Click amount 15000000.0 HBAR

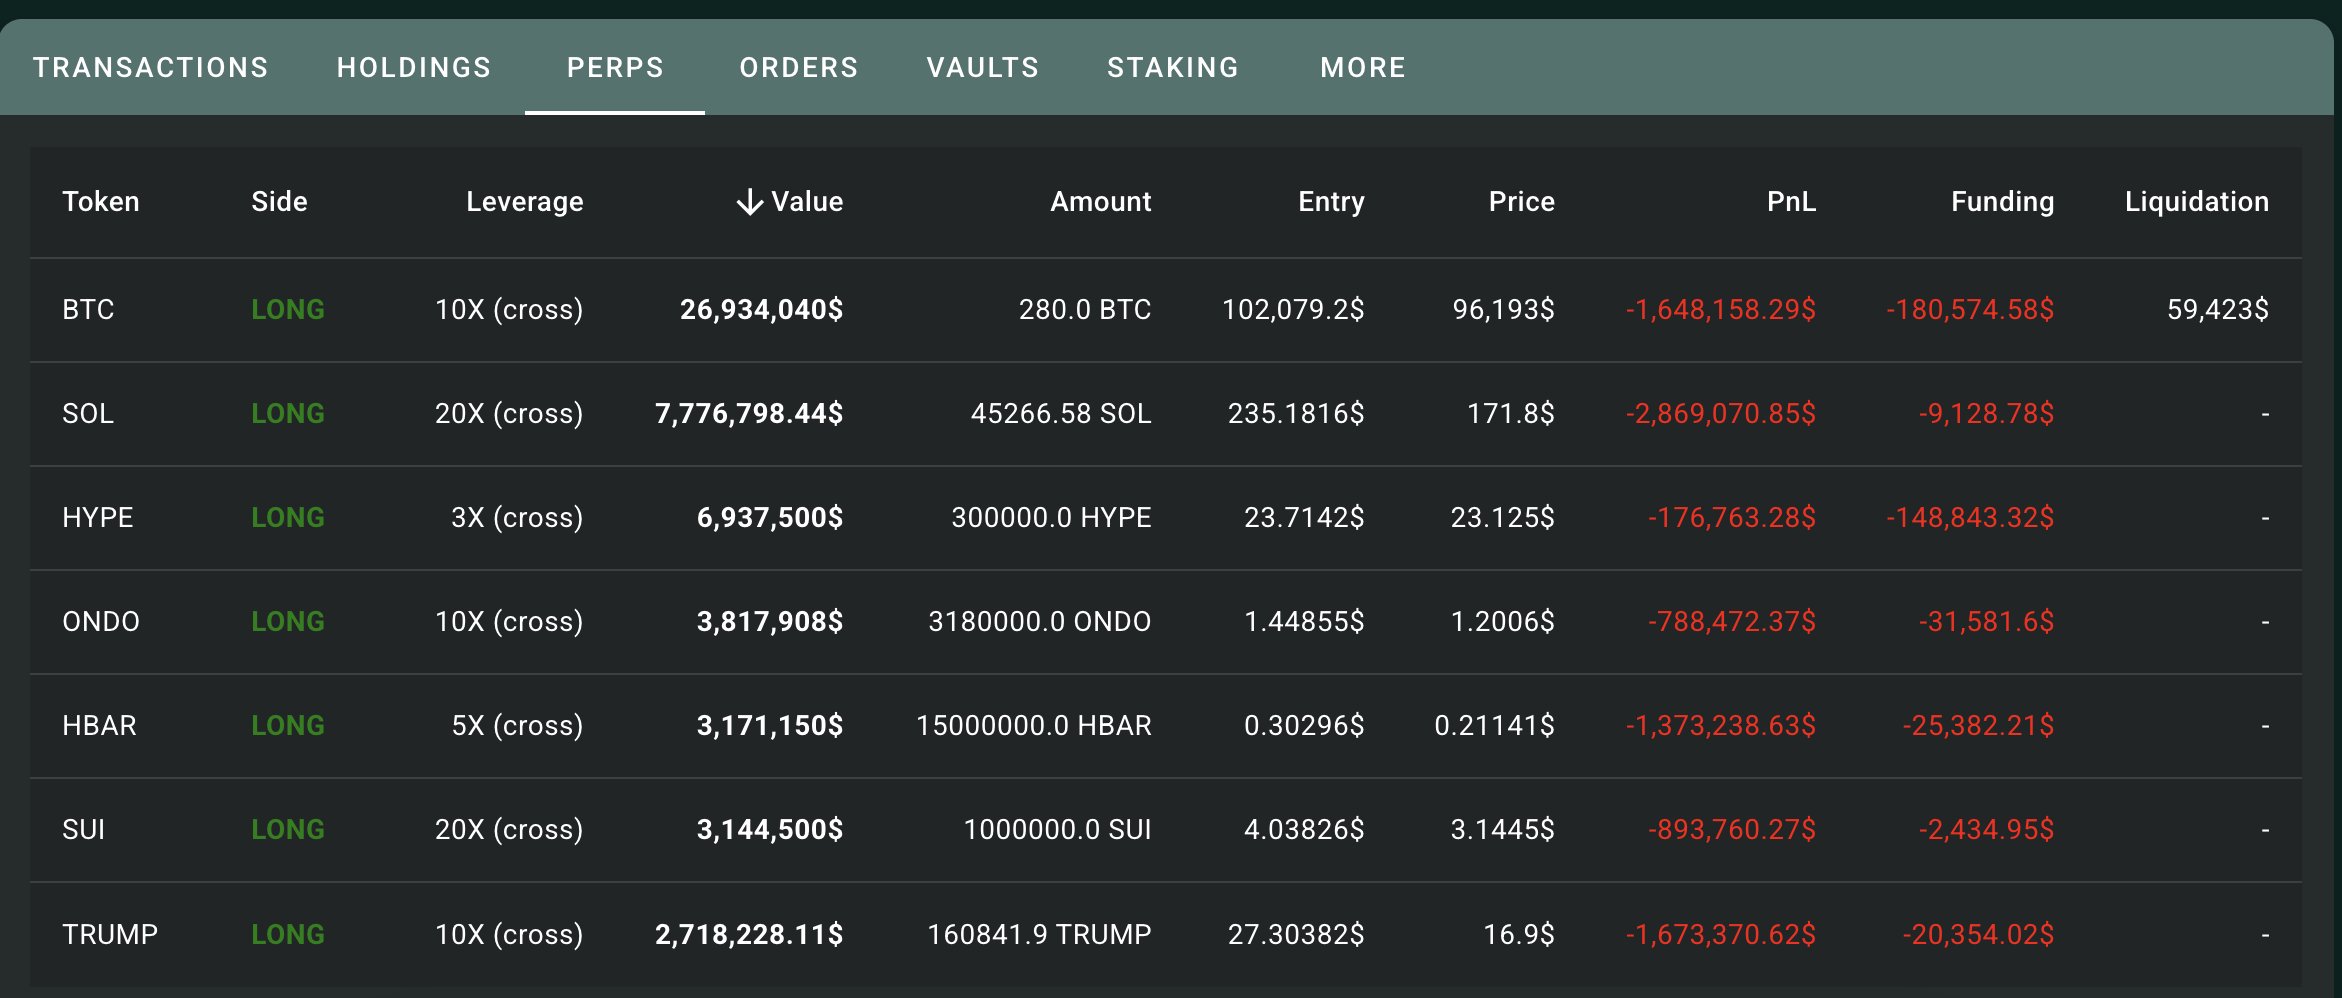pos(1034,726)
